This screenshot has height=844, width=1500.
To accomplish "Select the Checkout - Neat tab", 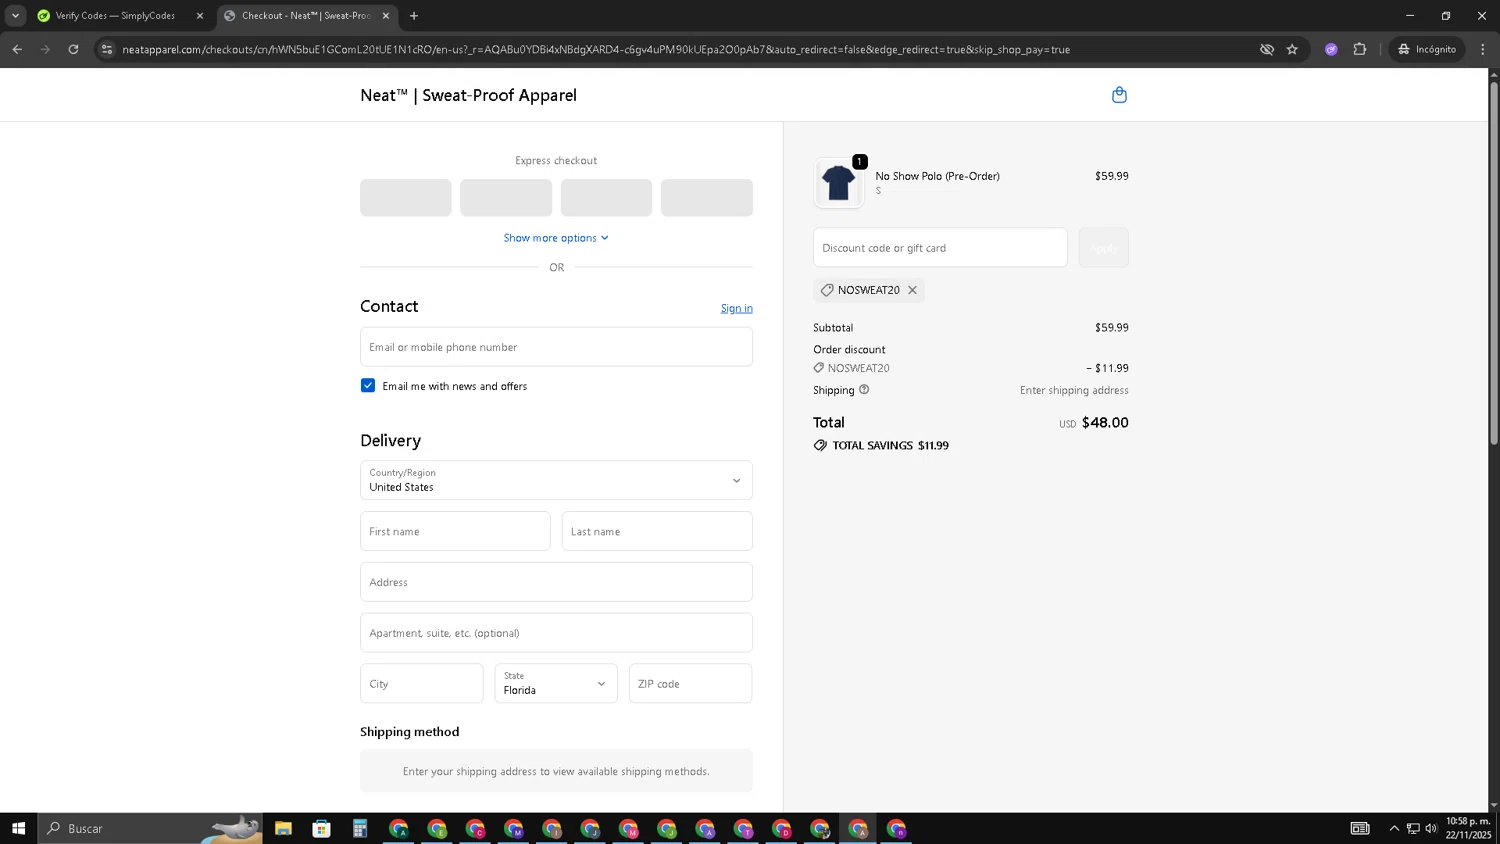I will click(305, 16).
